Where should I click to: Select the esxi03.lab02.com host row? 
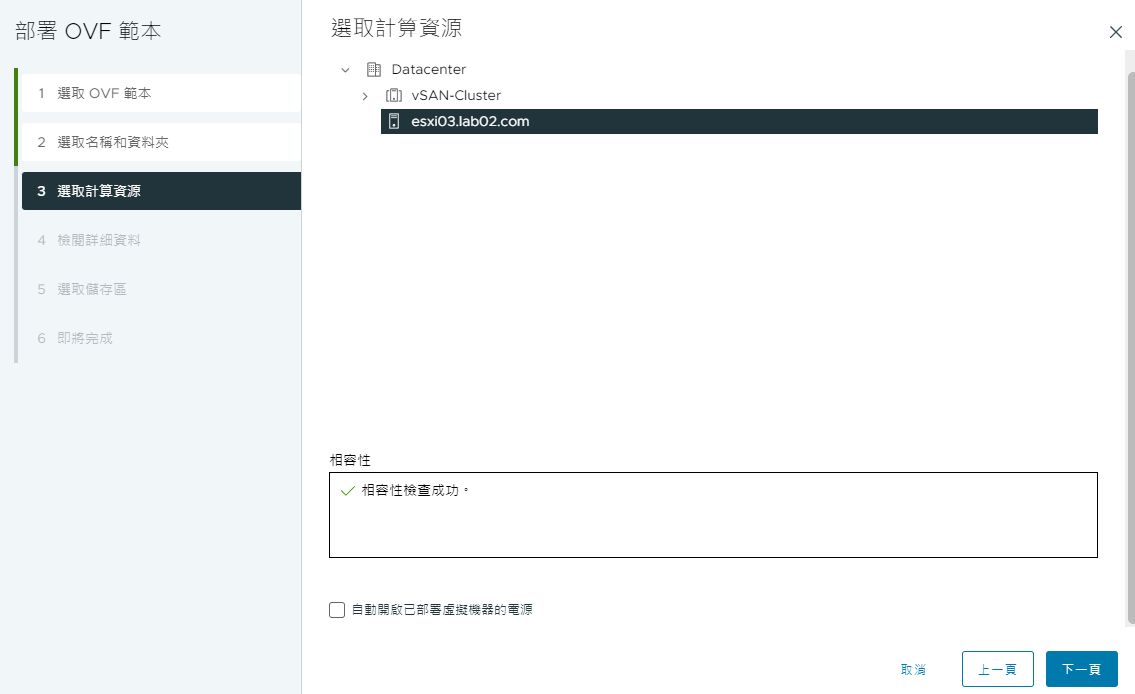pos(739,122)
